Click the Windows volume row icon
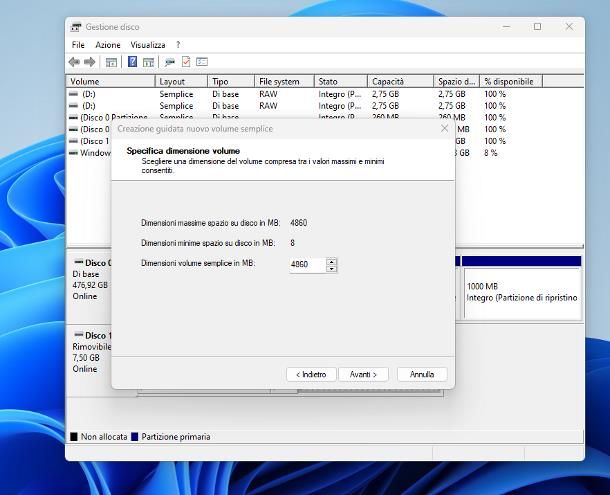Image resolution: width=610 pixels, height=495 pixels. [73, 153]
